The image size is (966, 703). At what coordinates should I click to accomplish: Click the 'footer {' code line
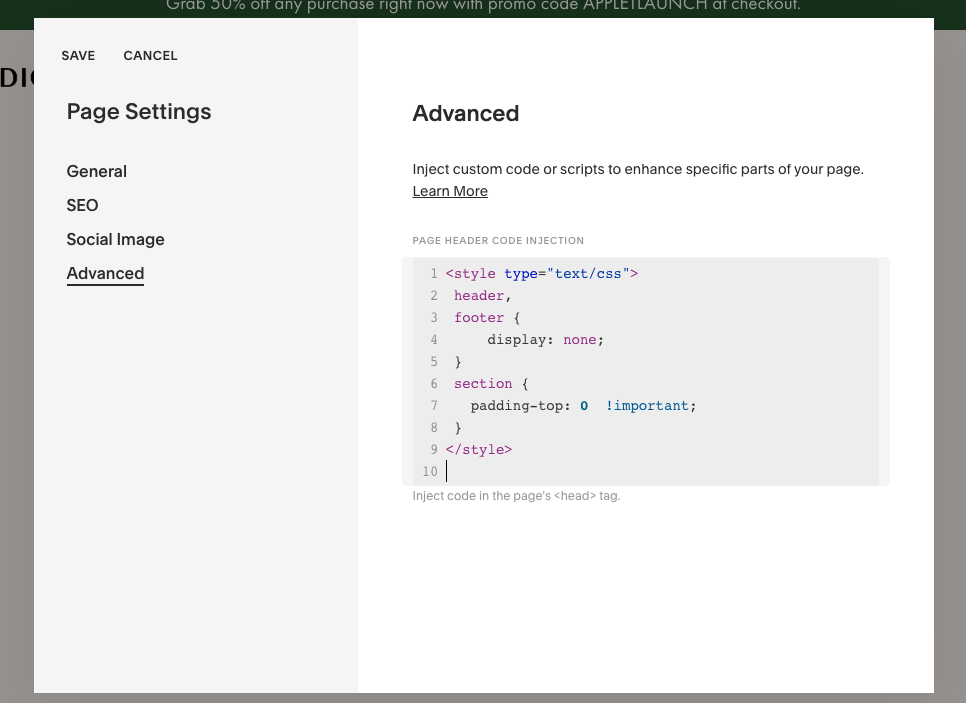[487, 318]
